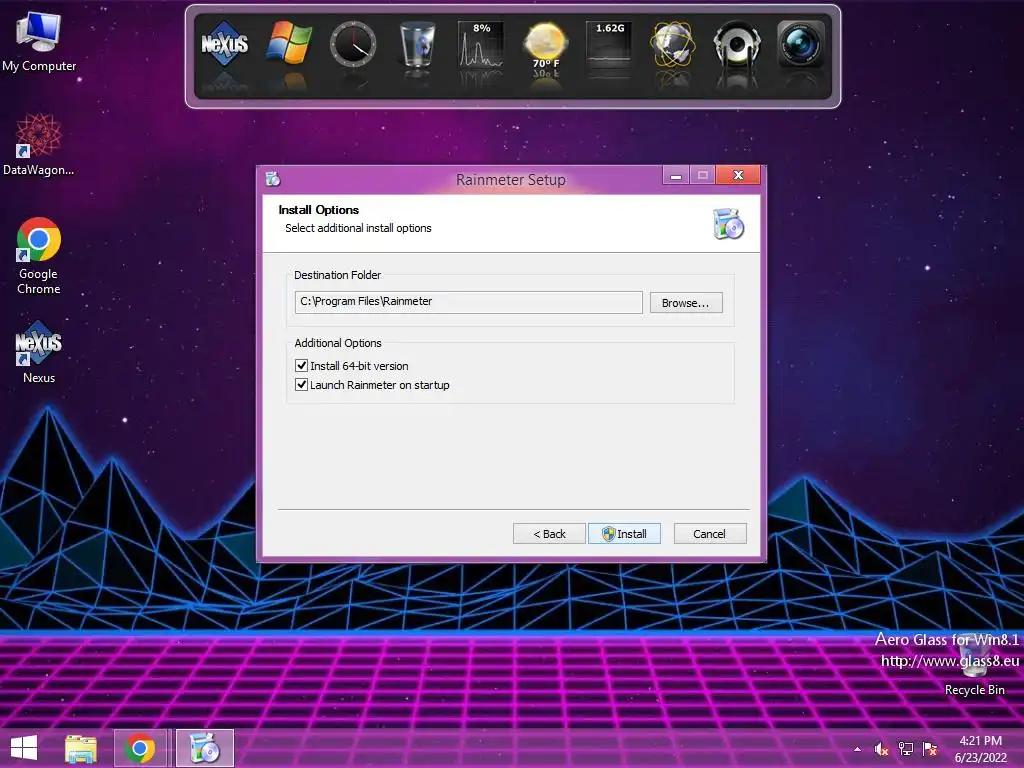The image size is (1024, 768).
Task: Open the Action Center flag tray icon
Action: coord(930,749)
